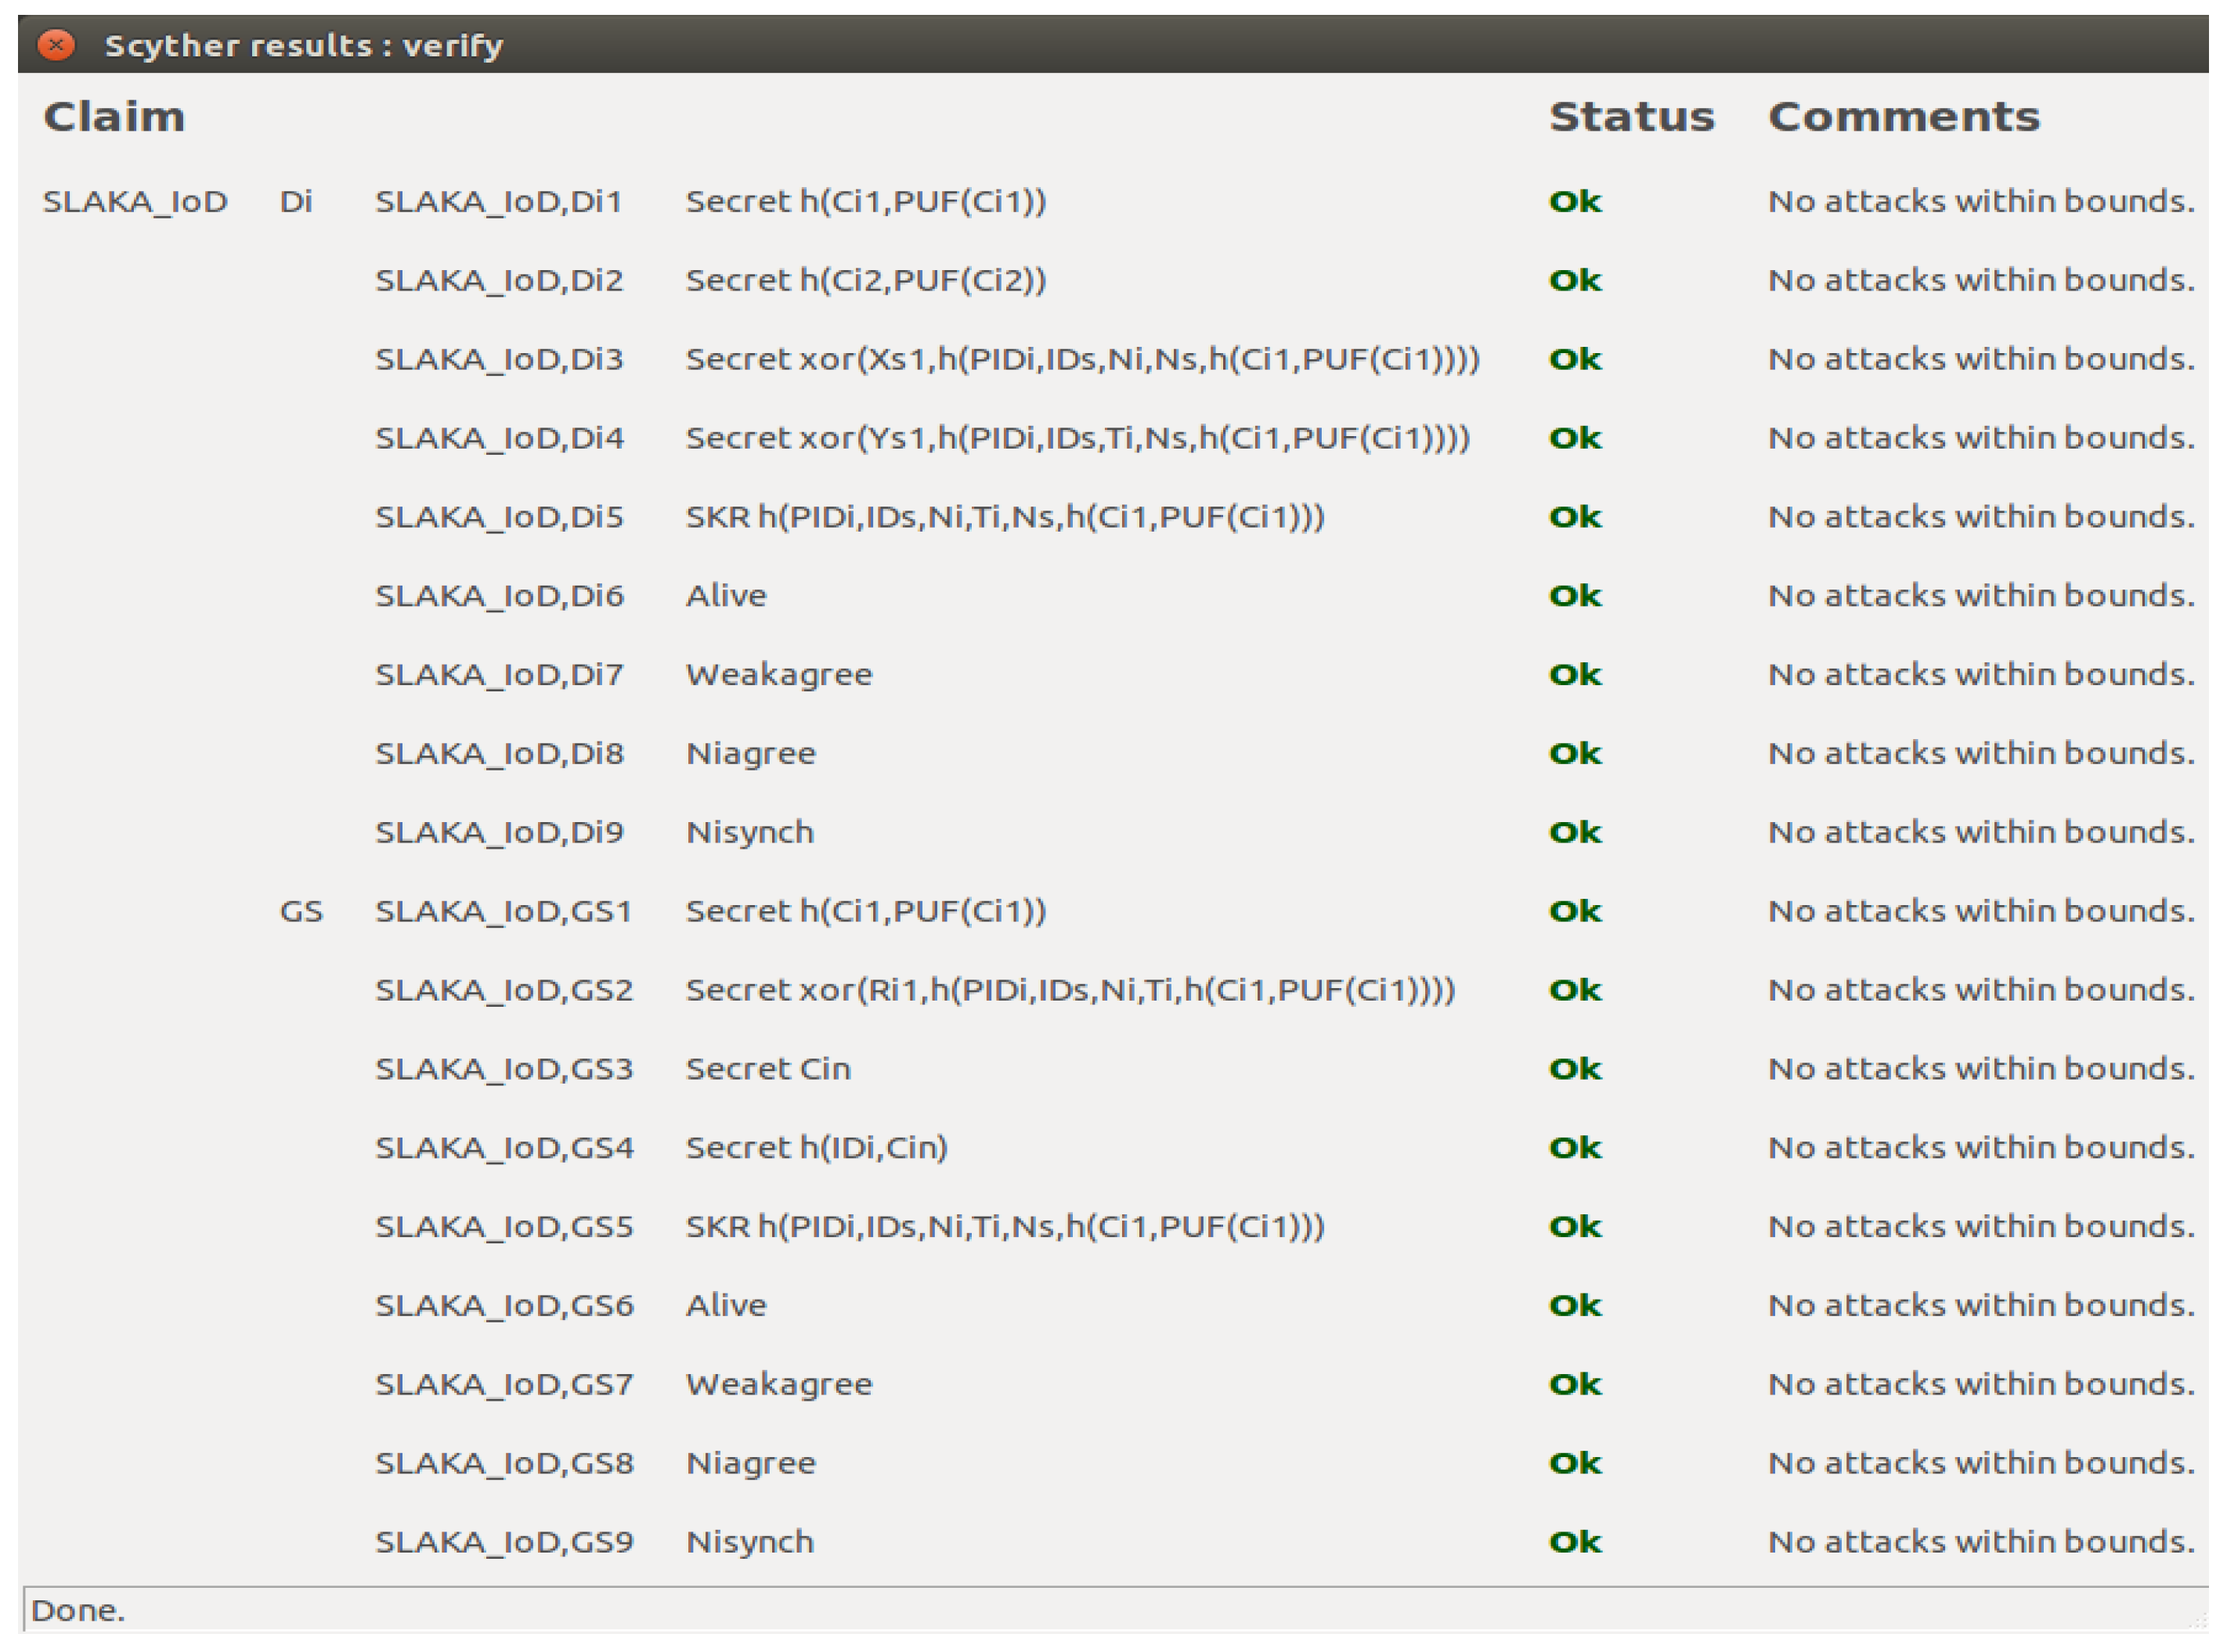Click window title Scyther results : verify
The height and width of the screenshot is (1652, 2227).
tap(304, 45)
